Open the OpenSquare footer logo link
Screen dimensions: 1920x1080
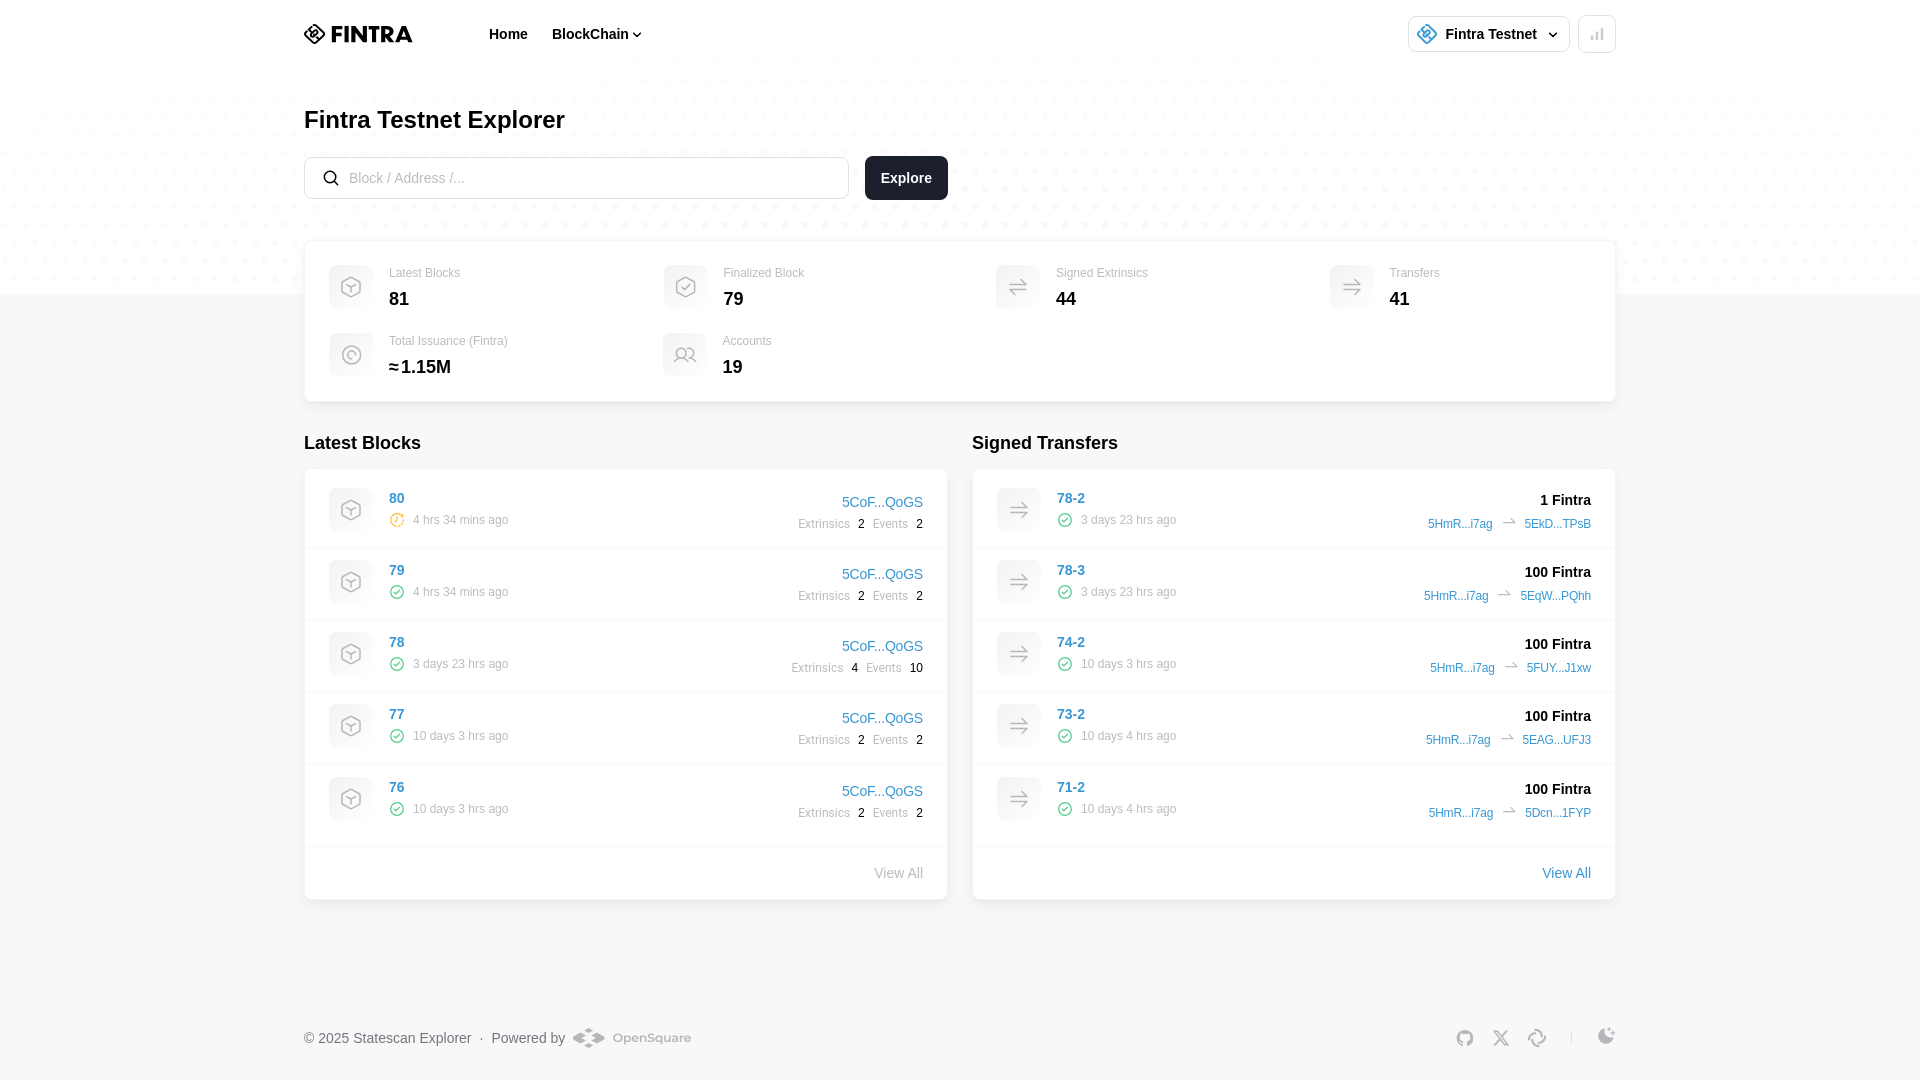click(x=632, y=1038)
